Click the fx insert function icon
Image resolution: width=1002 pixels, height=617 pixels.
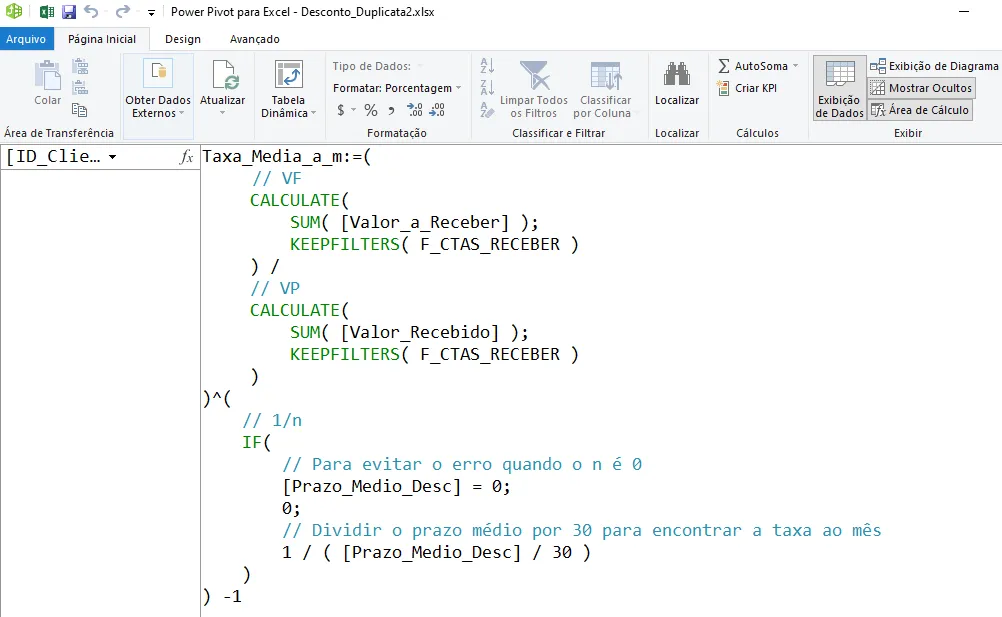coord(186,157)
